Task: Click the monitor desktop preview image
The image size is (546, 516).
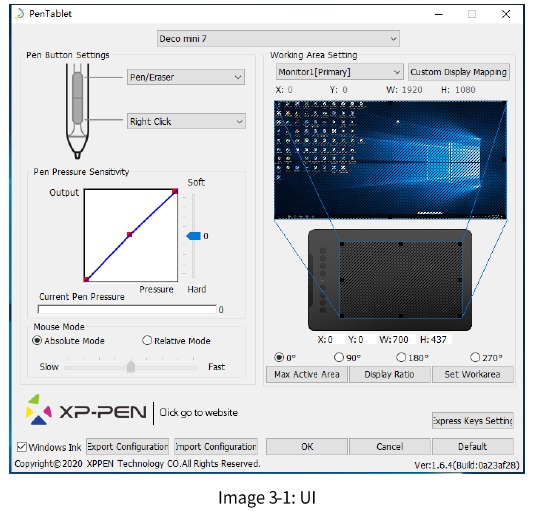Action: coord(390,160)
